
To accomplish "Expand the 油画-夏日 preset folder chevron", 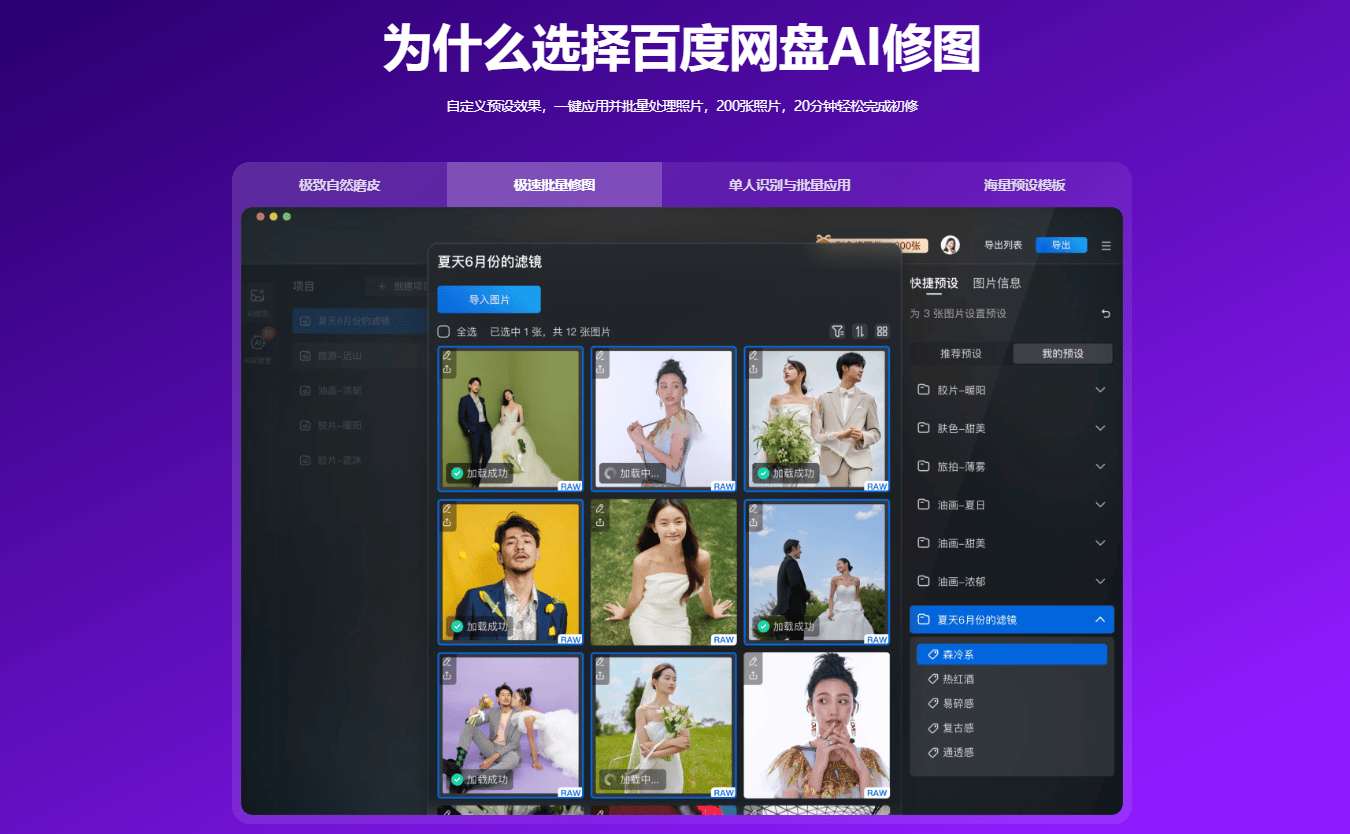I will tap(1100, 505).
